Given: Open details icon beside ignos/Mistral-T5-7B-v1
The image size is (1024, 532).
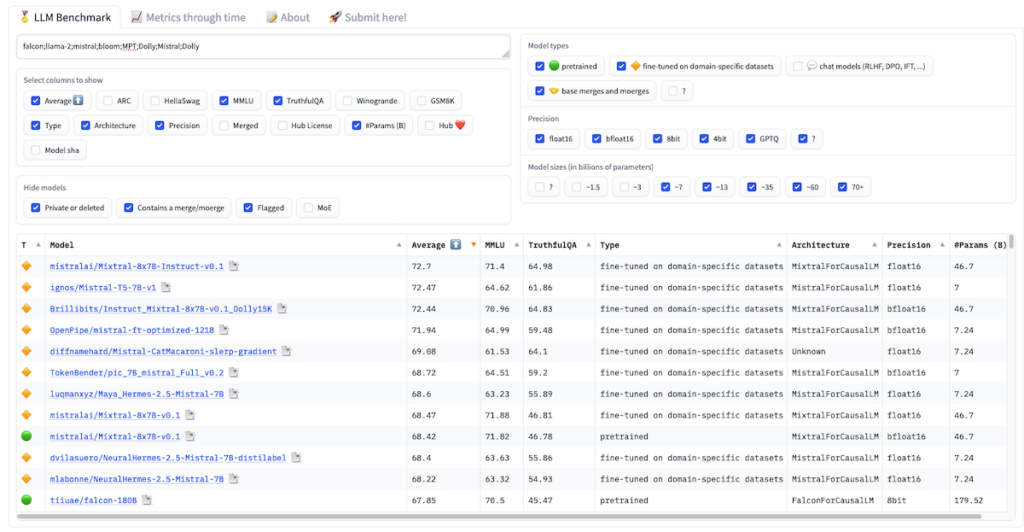Looking at the screenshot, I should [166, 287].
